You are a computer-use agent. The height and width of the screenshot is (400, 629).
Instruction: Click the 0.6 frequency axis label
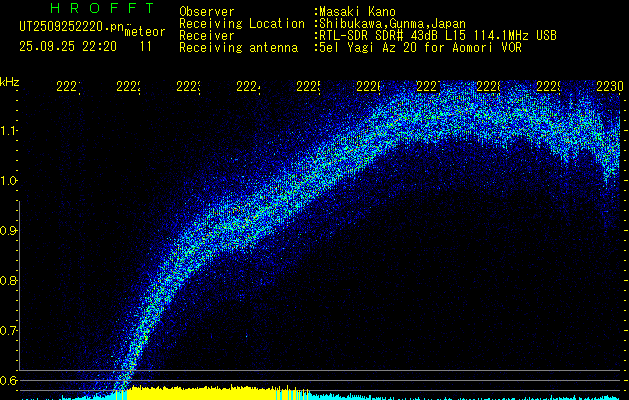point(9,380)
